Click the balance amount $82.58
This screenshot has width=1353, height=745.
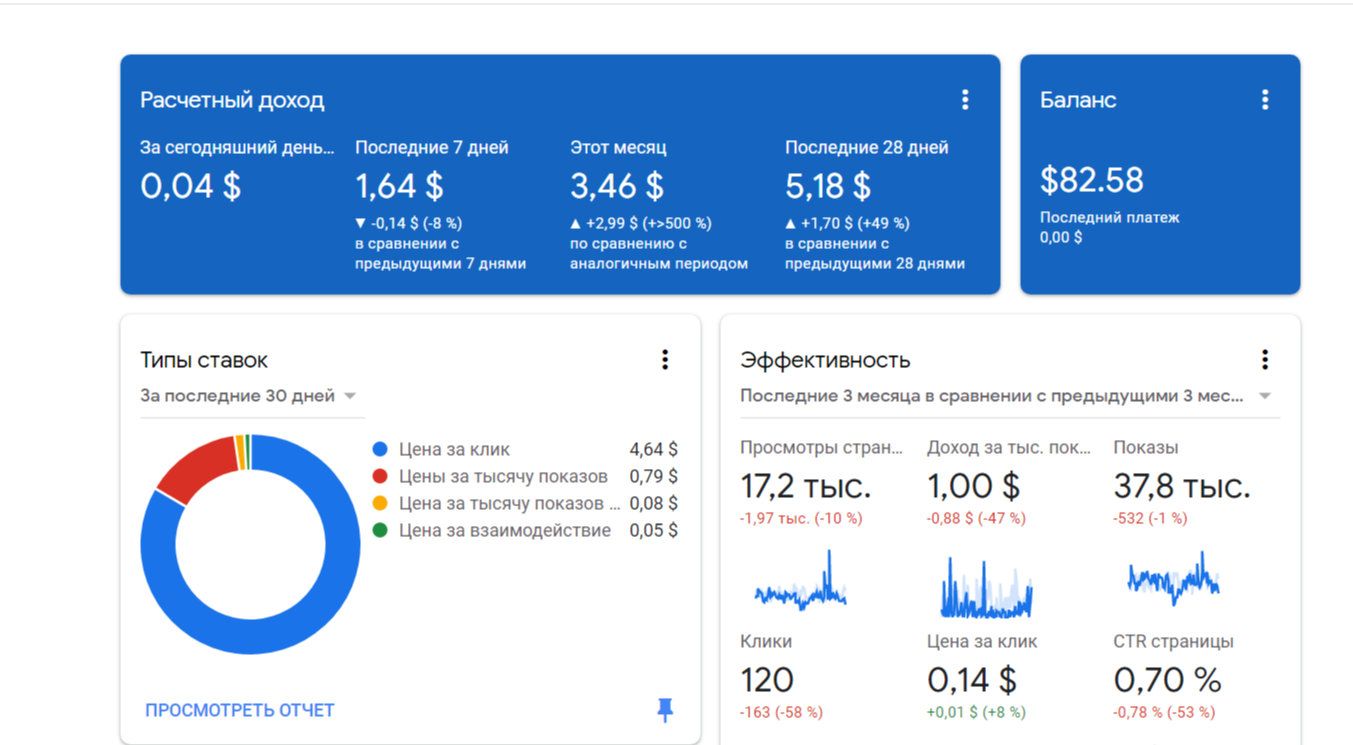click(x=1092, y=180)
